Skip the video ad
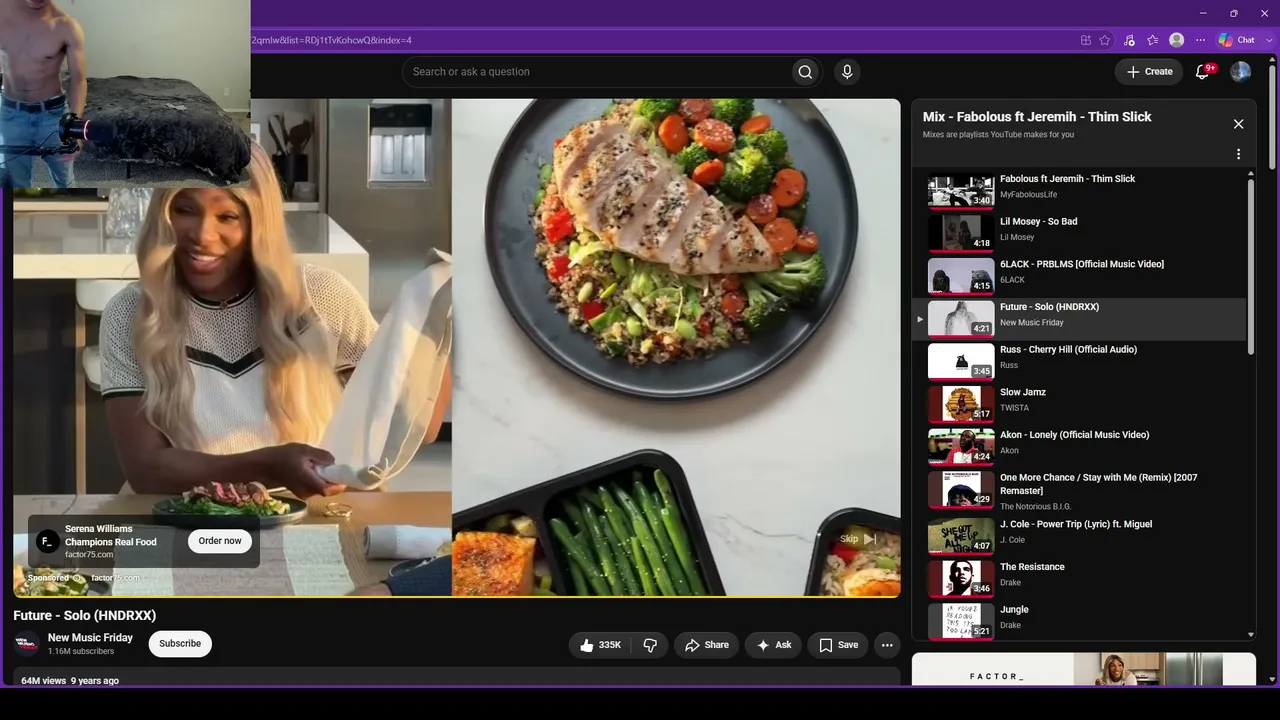The image size is (1280, 720). tap(859, 539)
